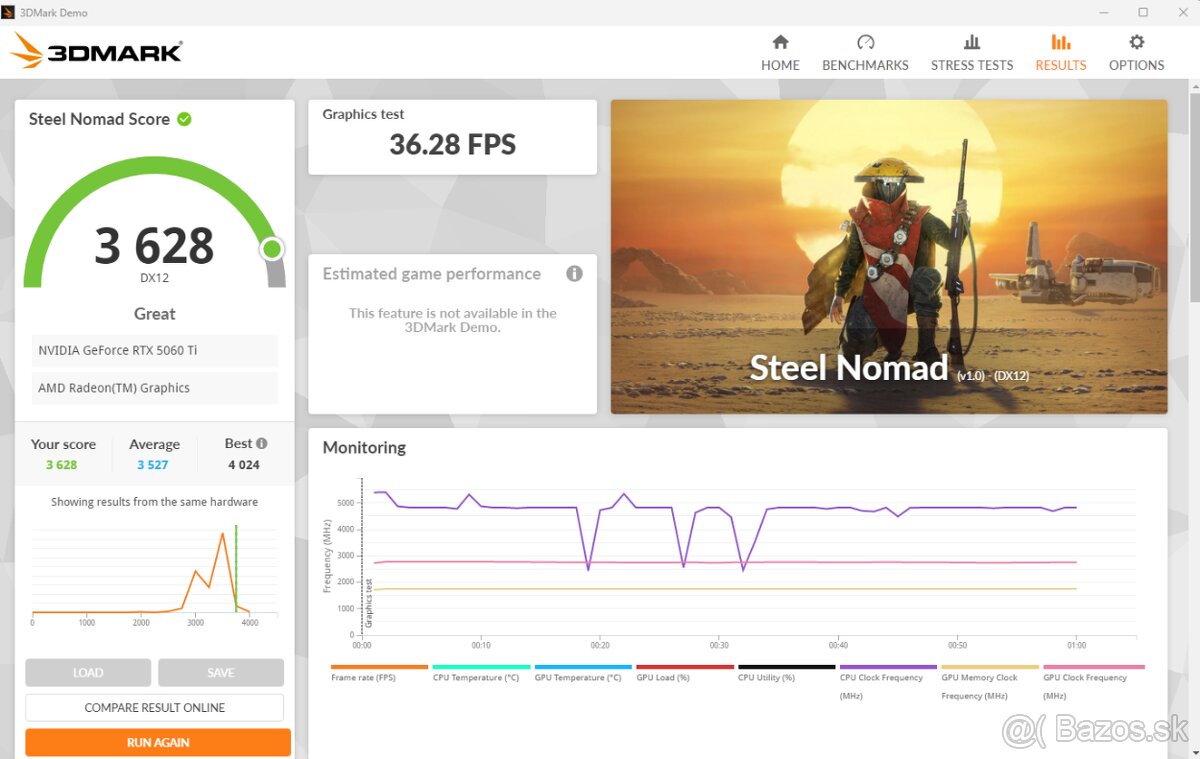The height and width of the screenshot is (759, 1200).
Task: Open the Home tab house icon
Action: click(x=780, y=42)
